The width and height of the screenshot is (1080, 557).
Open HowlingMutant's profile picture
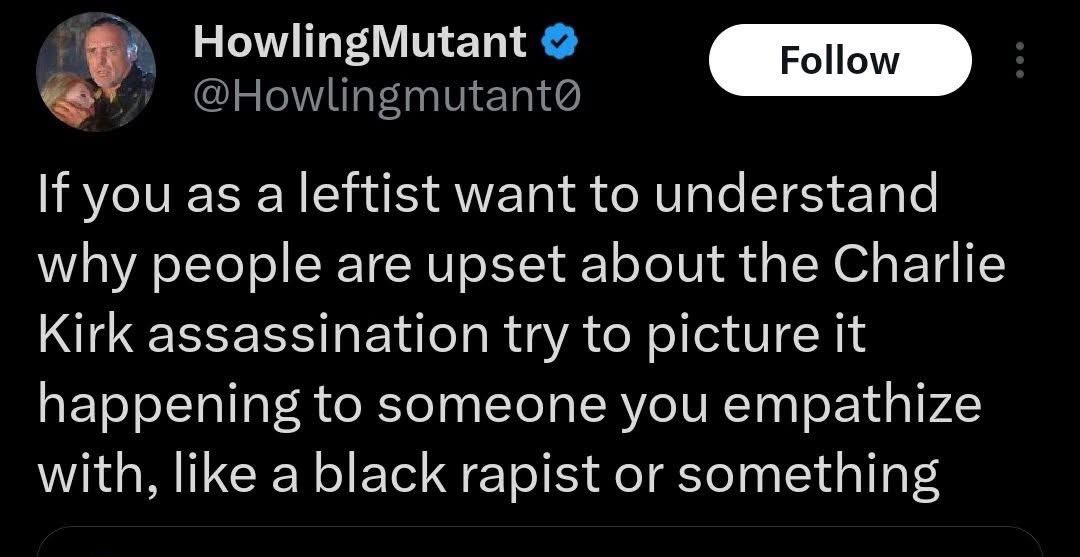[96, 72]
